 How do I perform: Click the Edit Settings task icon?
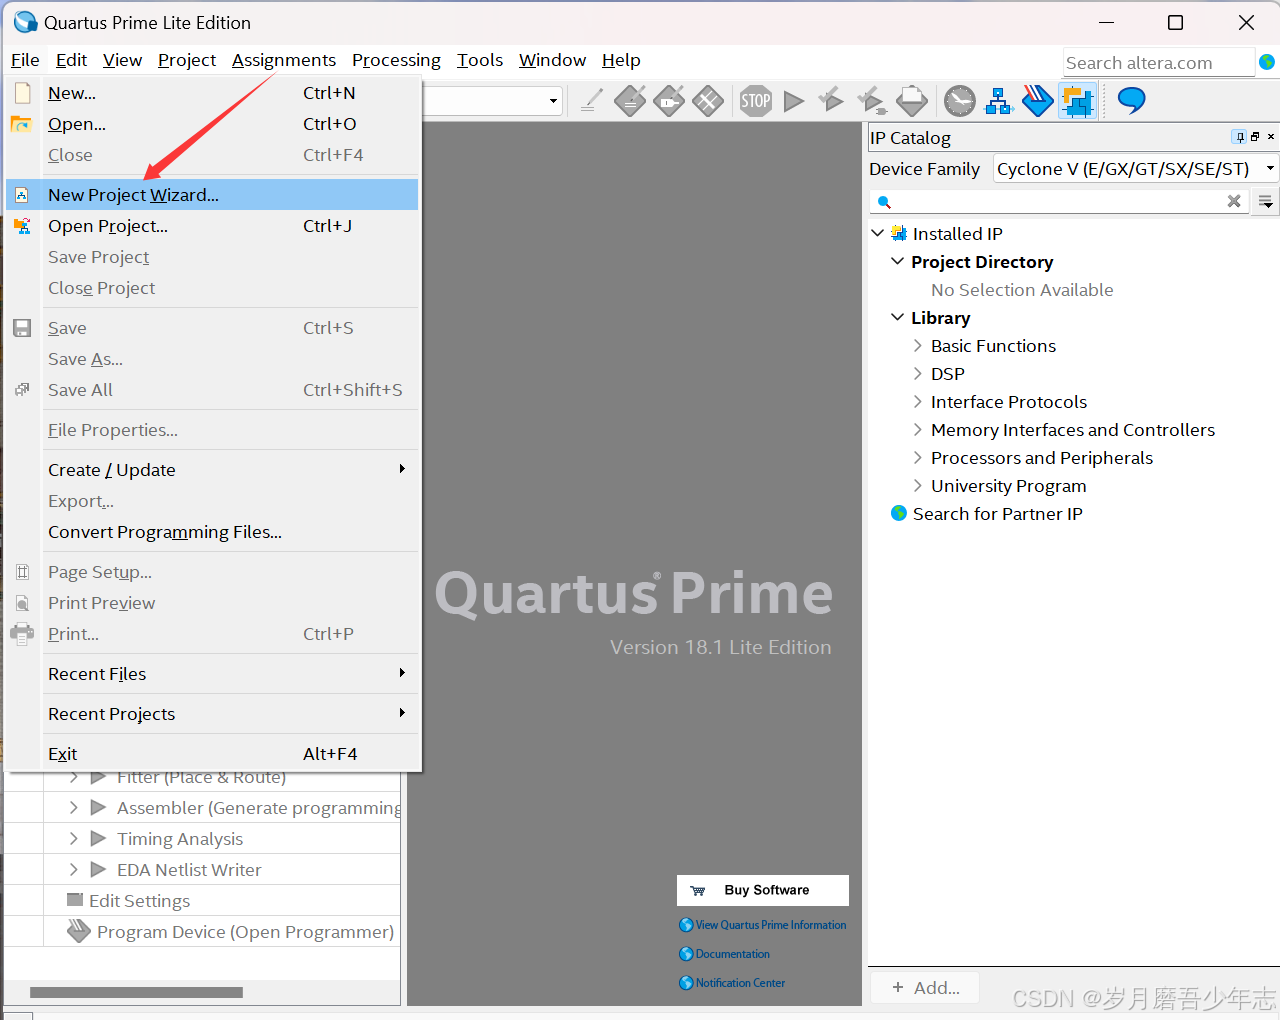75,899
